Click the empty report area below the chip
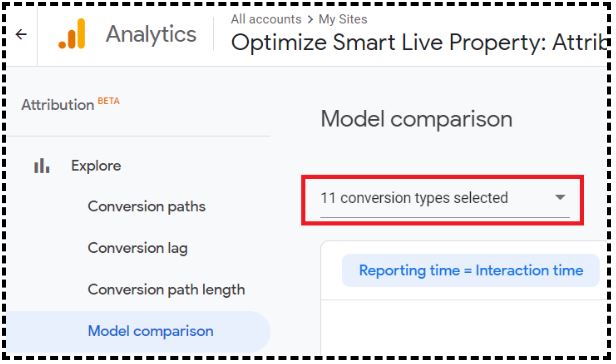Screen dimensions: 616x364 click(x=464, y=326)
